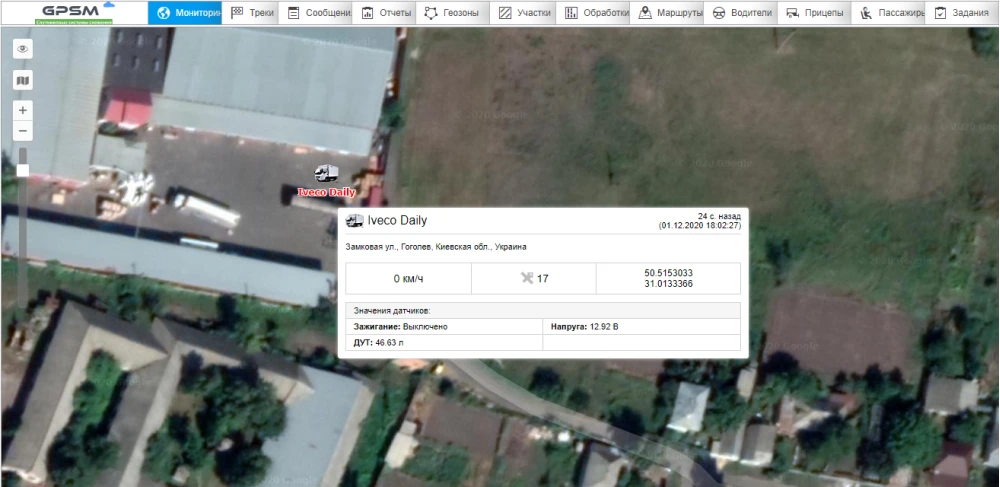Click the map pin icon of Маршруты
The image size is (1000, 487).
(645, 13)
